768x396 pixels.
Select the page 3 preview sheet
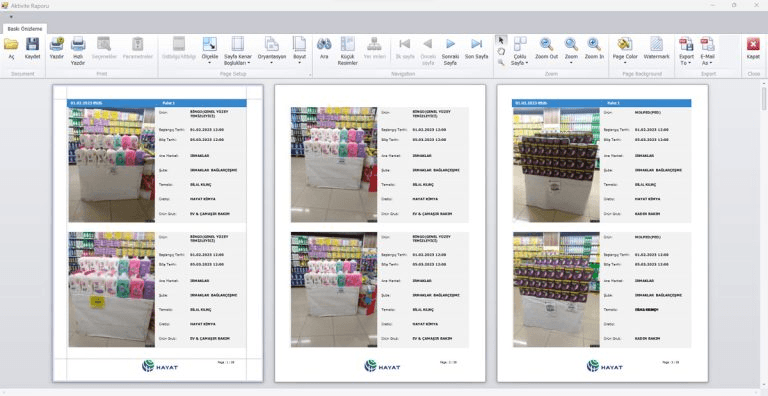[602, 233]
